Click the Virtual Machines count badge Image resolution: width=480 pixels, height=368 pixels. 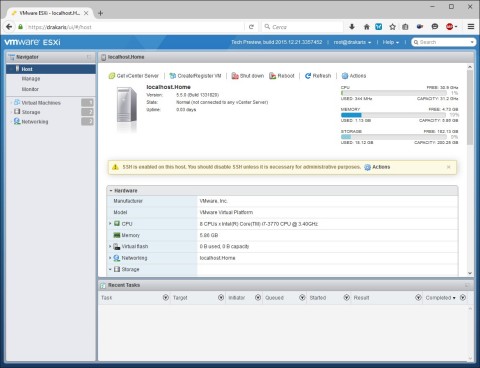87,102
